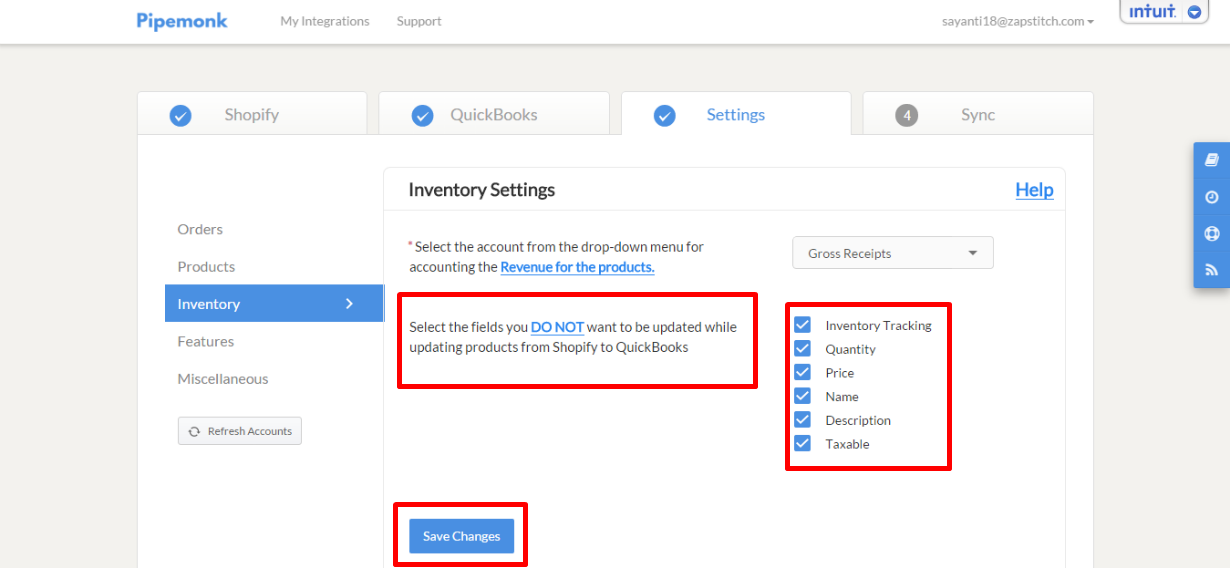Switch to the QuickBooks tab
Image resolution: width=1230 pixels, height=568 pixels.
tap(494, 113)
